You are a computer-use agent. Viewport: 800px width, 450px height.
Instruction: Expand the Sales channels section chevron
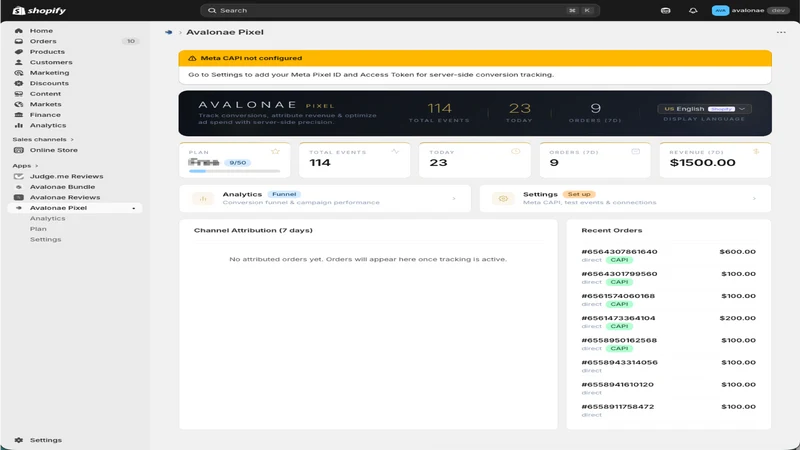(x=72, y=139)
